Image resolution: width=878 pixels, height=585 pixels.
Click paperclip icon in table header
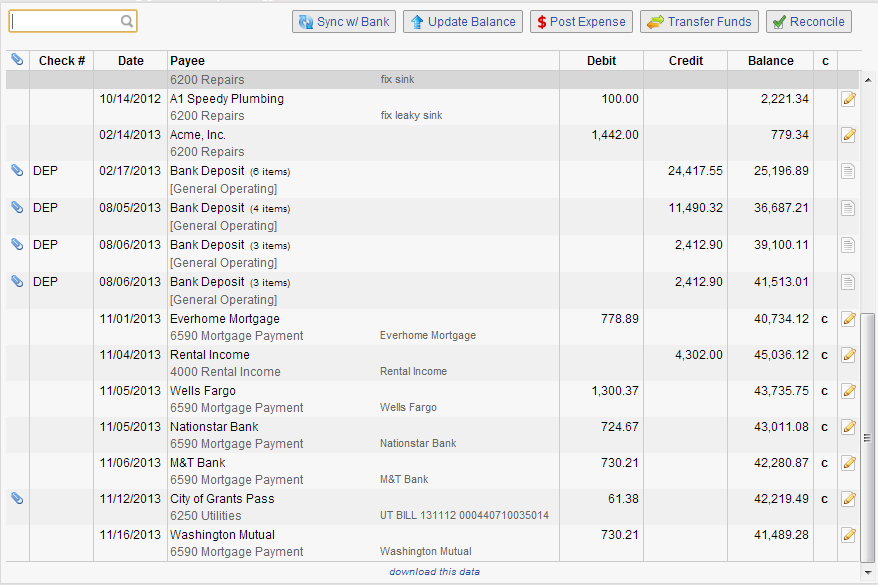(17, 60)
